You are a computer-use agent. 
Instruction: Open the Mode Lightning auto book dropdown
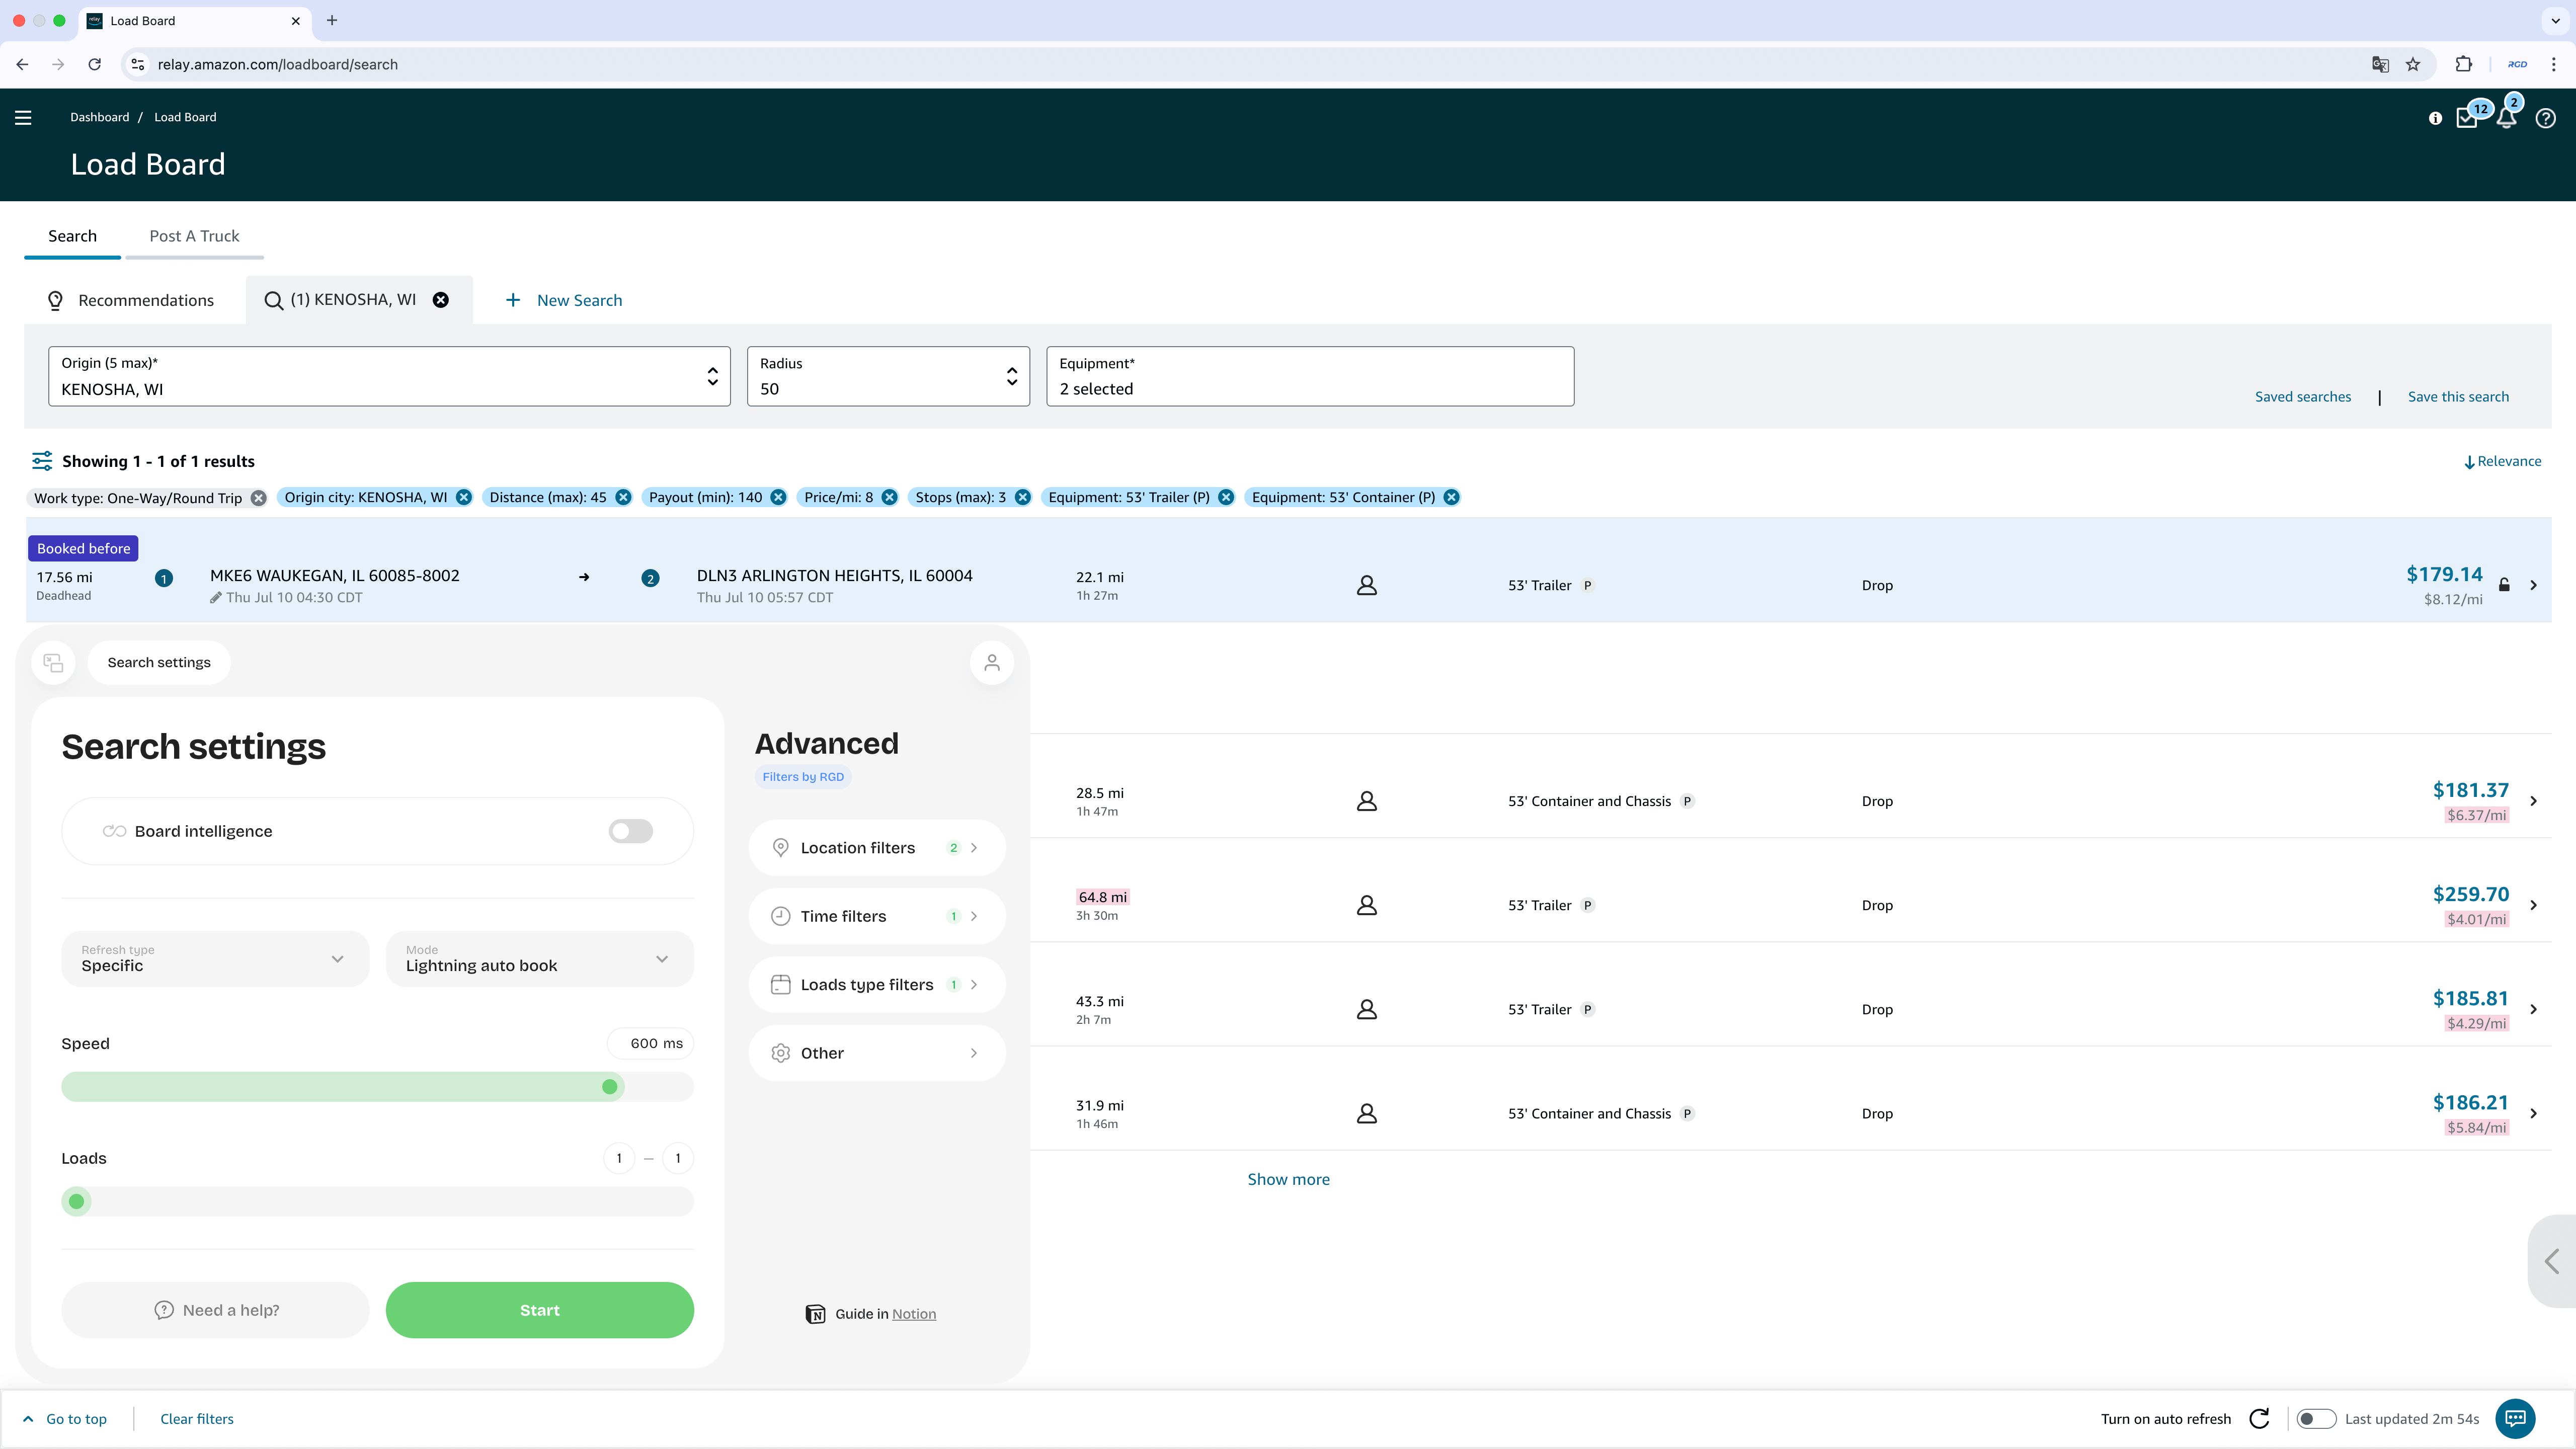(539, 959)
